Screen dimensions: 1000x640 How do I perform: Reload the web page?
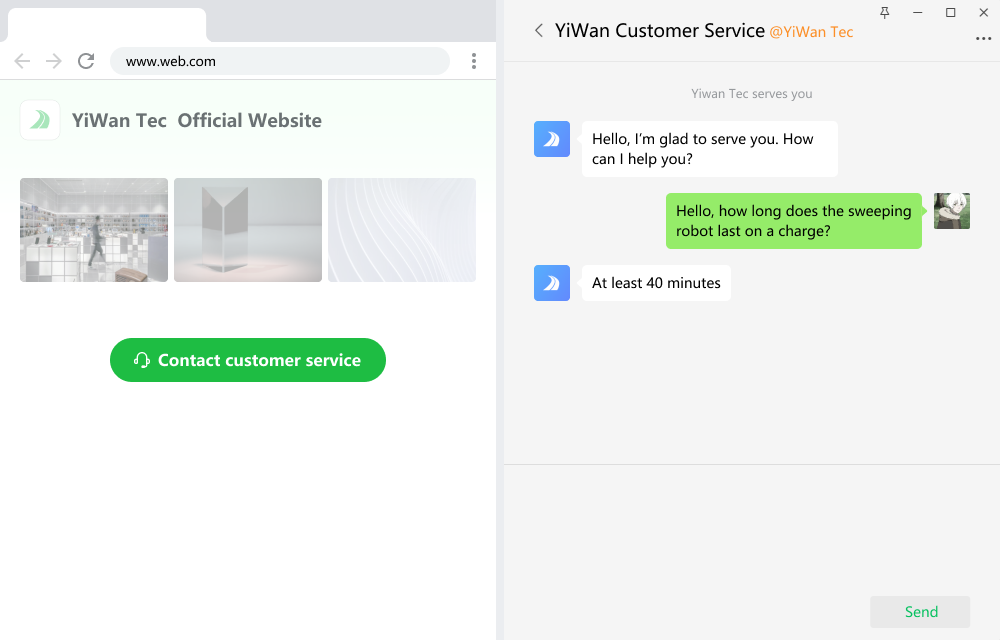[86, 61]
